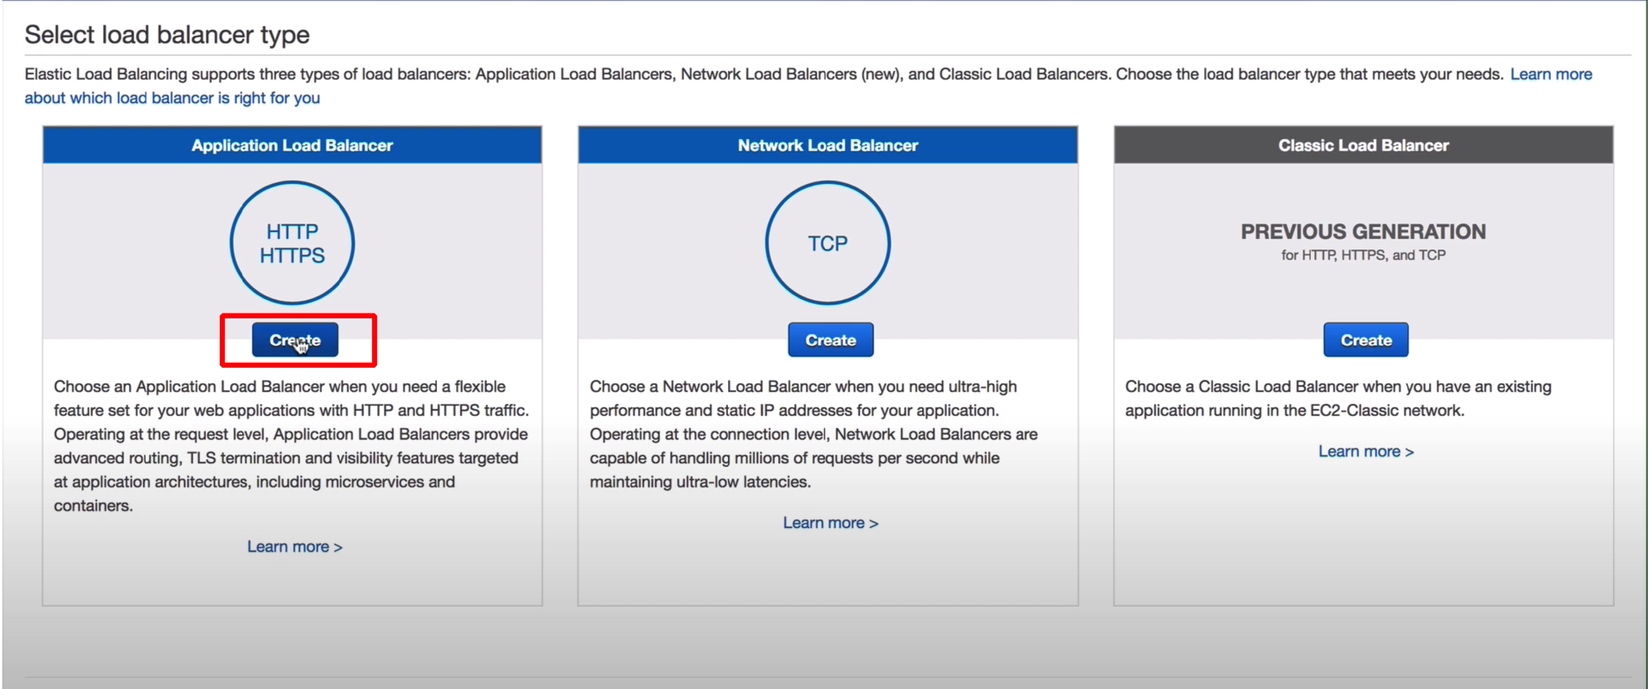The width and height of the screenshot is (1650, 689).
Task: Click the HTTP HTTPS circle icon
Action: pyautogui.click(x=292, y=243)
